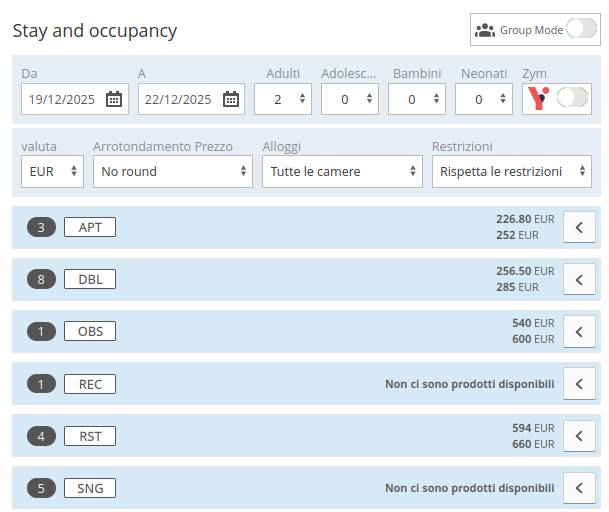Expand the DBL row chevron
The height and width of the screenshot is (512, 609).
coord(579,279)
